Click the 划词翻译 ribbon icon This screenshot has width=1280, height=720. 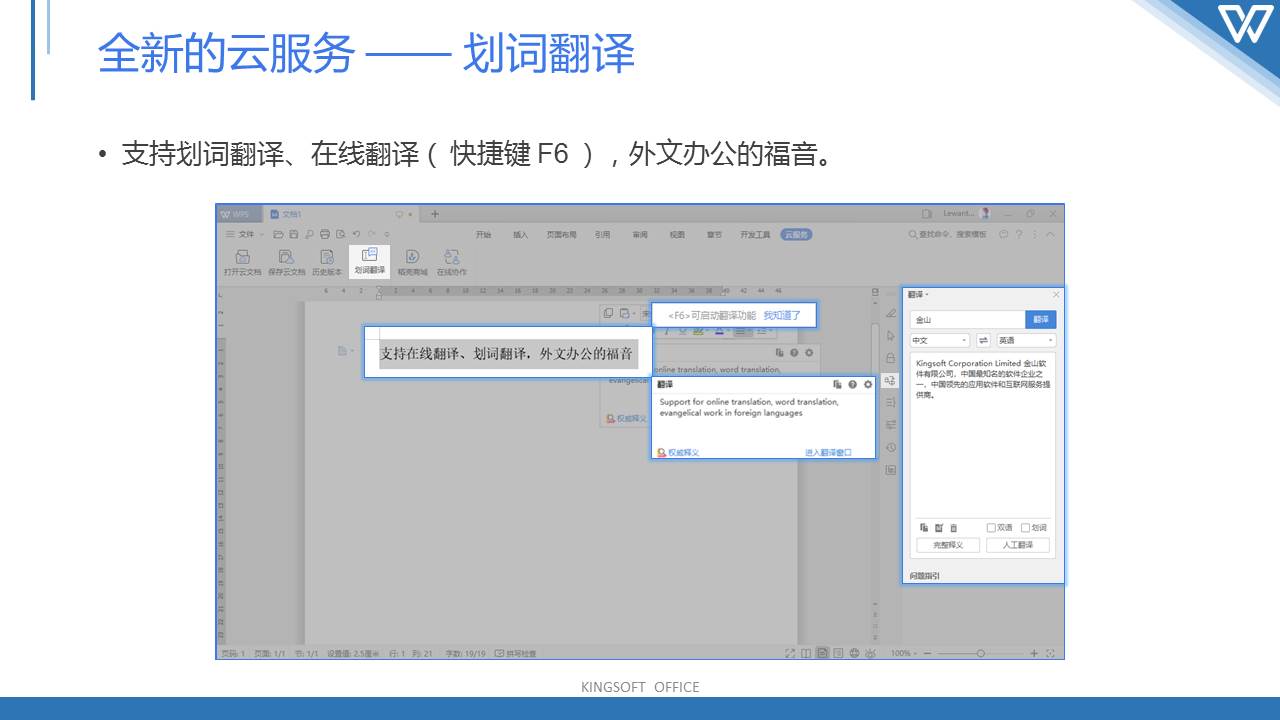(369, 261)
